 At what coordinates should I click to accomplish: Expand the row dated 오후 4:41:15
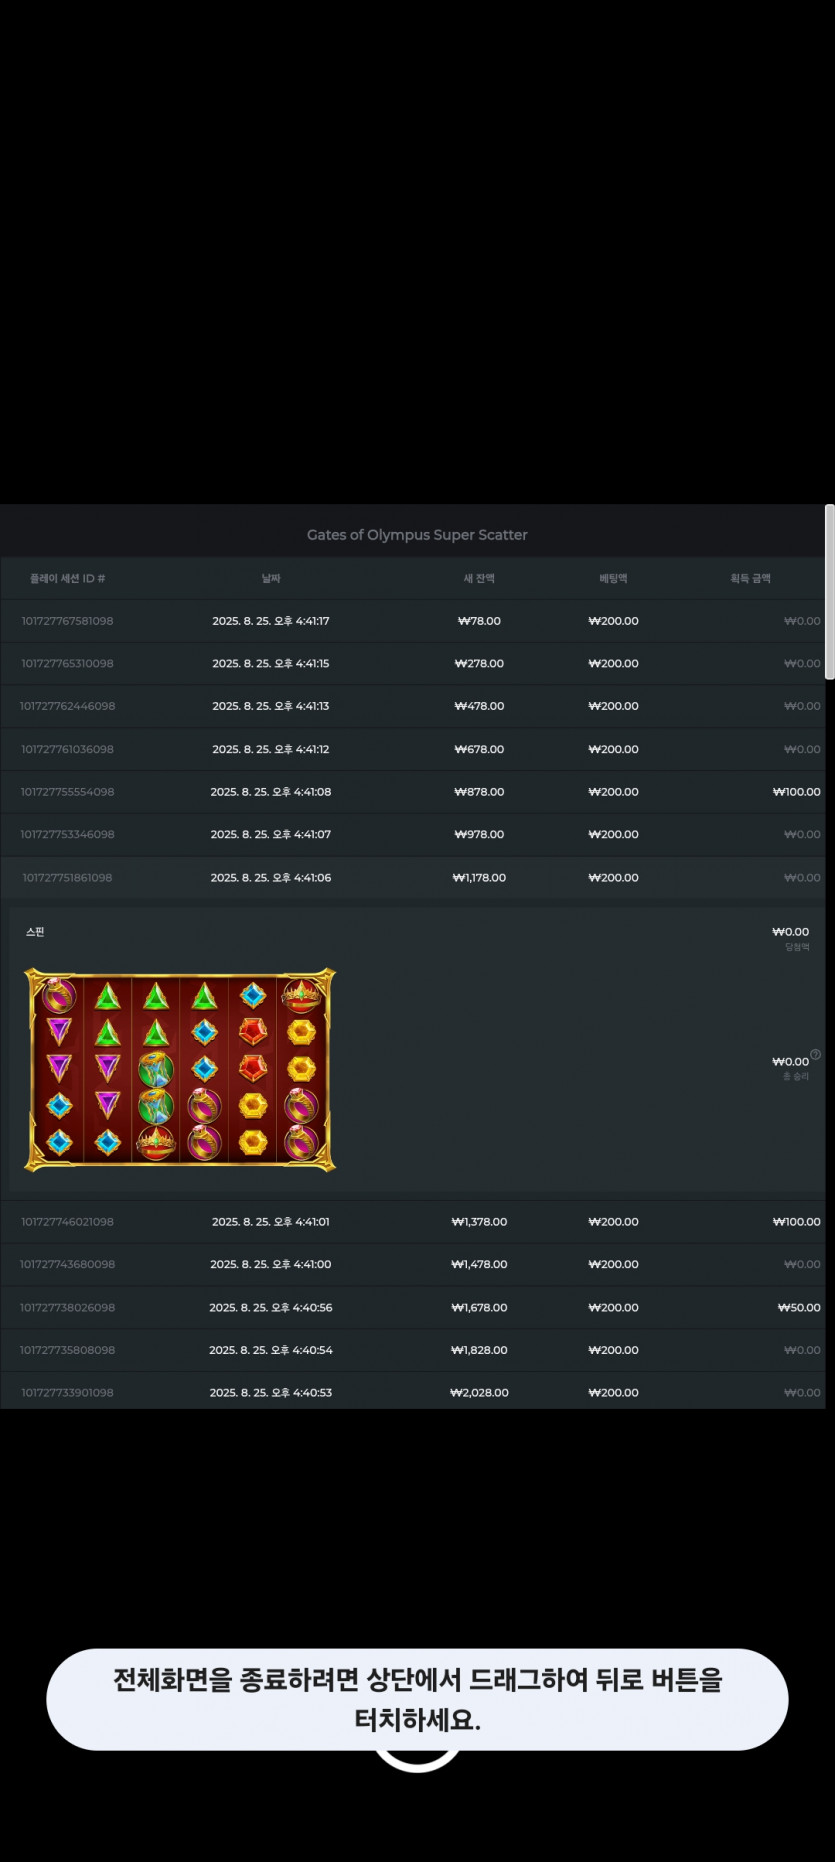413,664
